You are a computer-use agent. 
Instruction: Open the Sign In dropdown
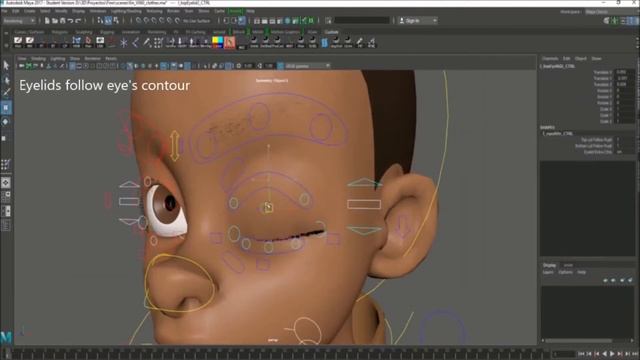(x=418, y=20)
